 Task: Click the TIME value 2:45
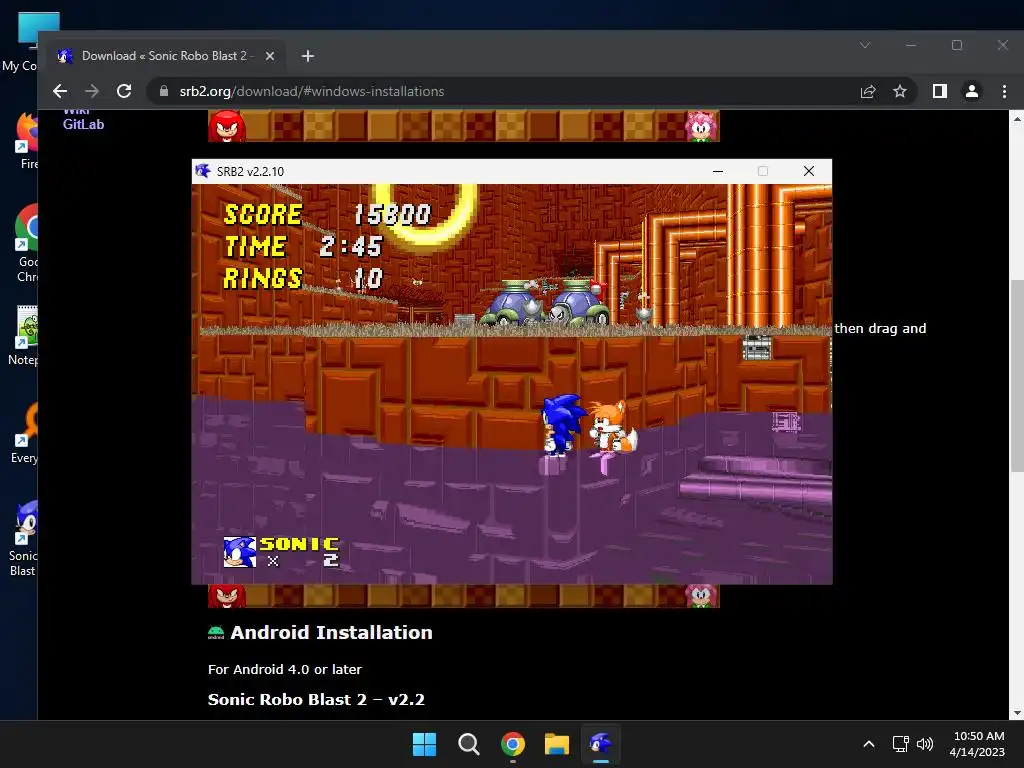[x=351, y=247]
